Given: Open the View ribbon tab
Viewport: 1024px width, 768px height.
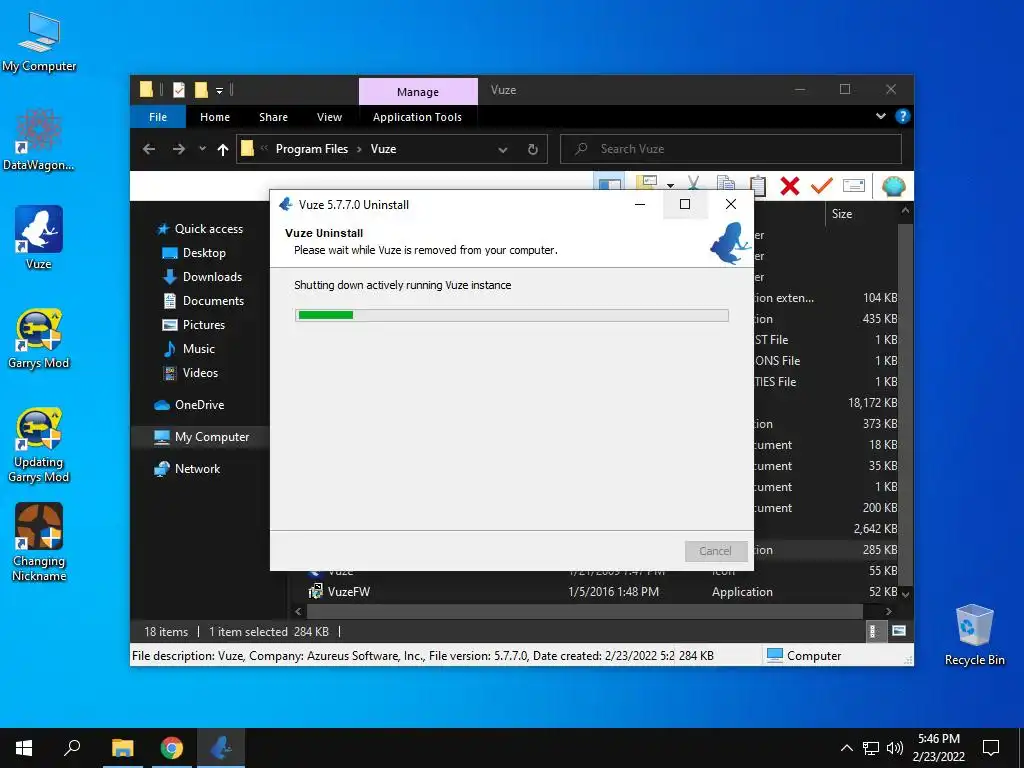Looking at the screenshot, I should [x=329, y=117].
